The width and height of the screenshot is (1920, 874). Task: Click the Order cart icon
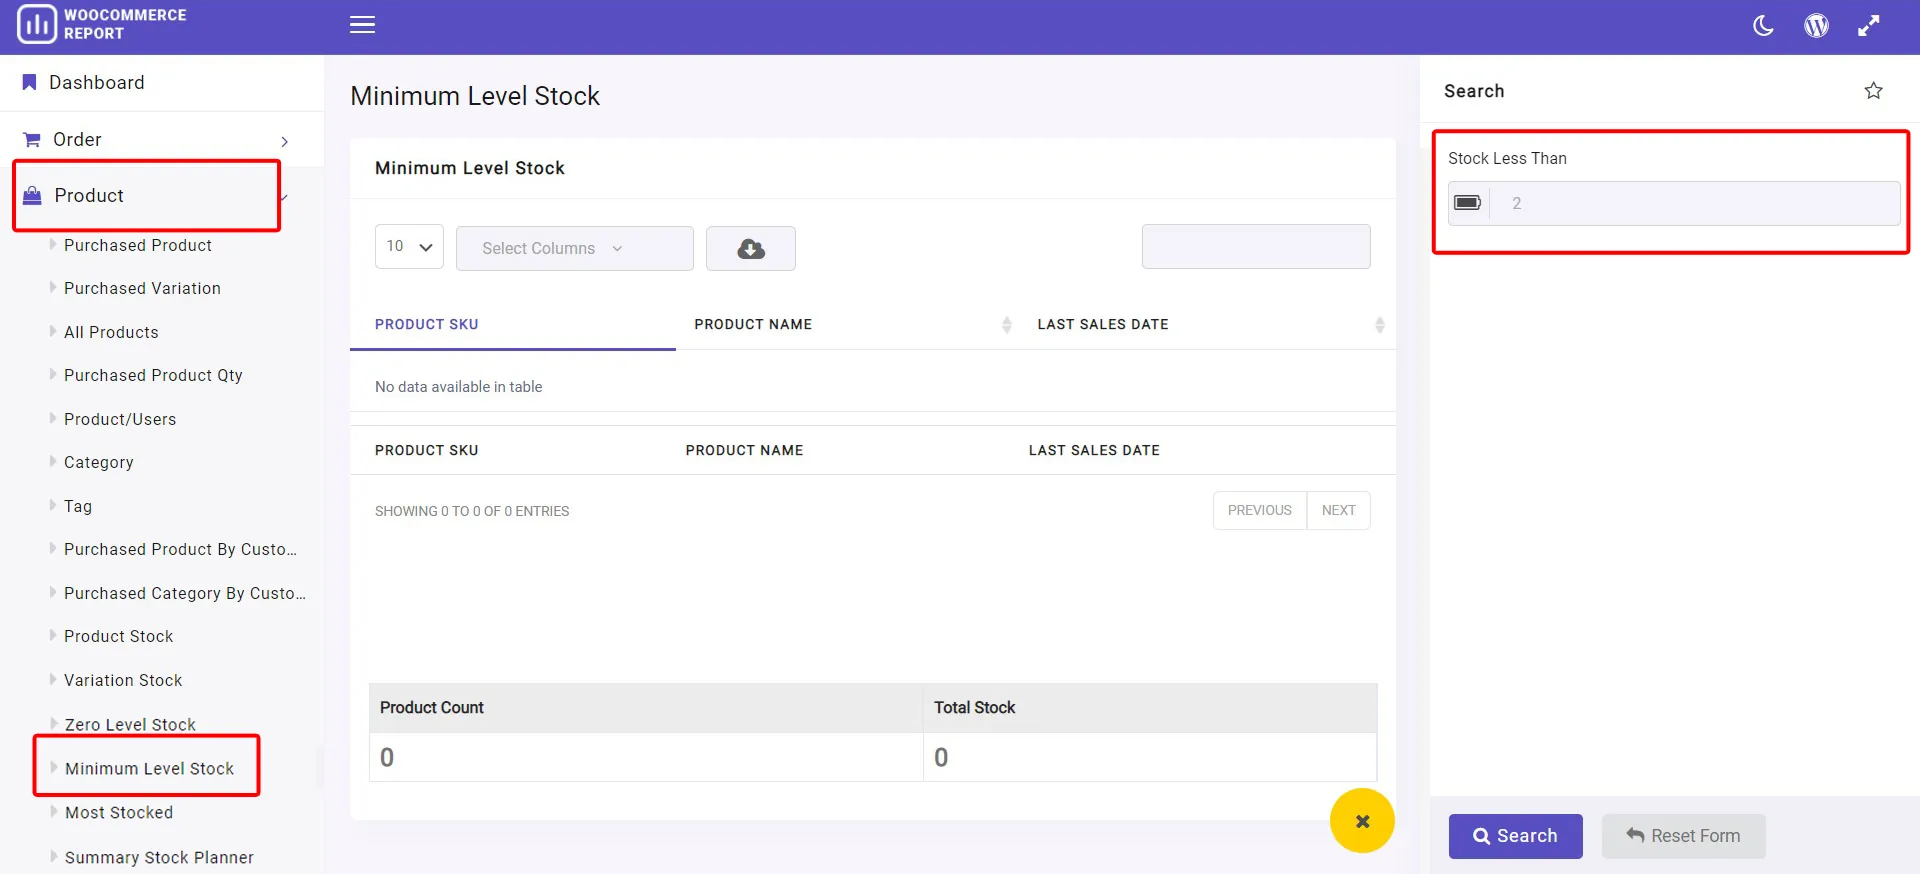click(32, 139)
